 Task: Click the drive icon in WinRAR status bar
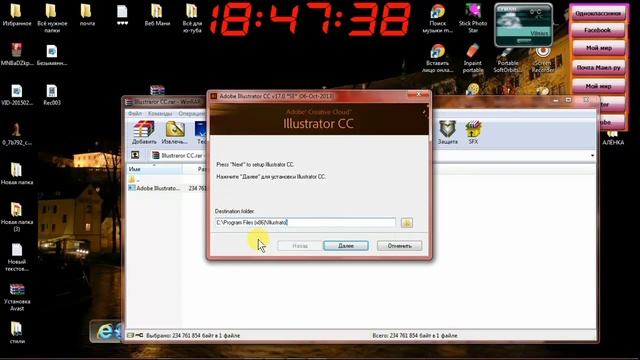(x=130, y=335)
